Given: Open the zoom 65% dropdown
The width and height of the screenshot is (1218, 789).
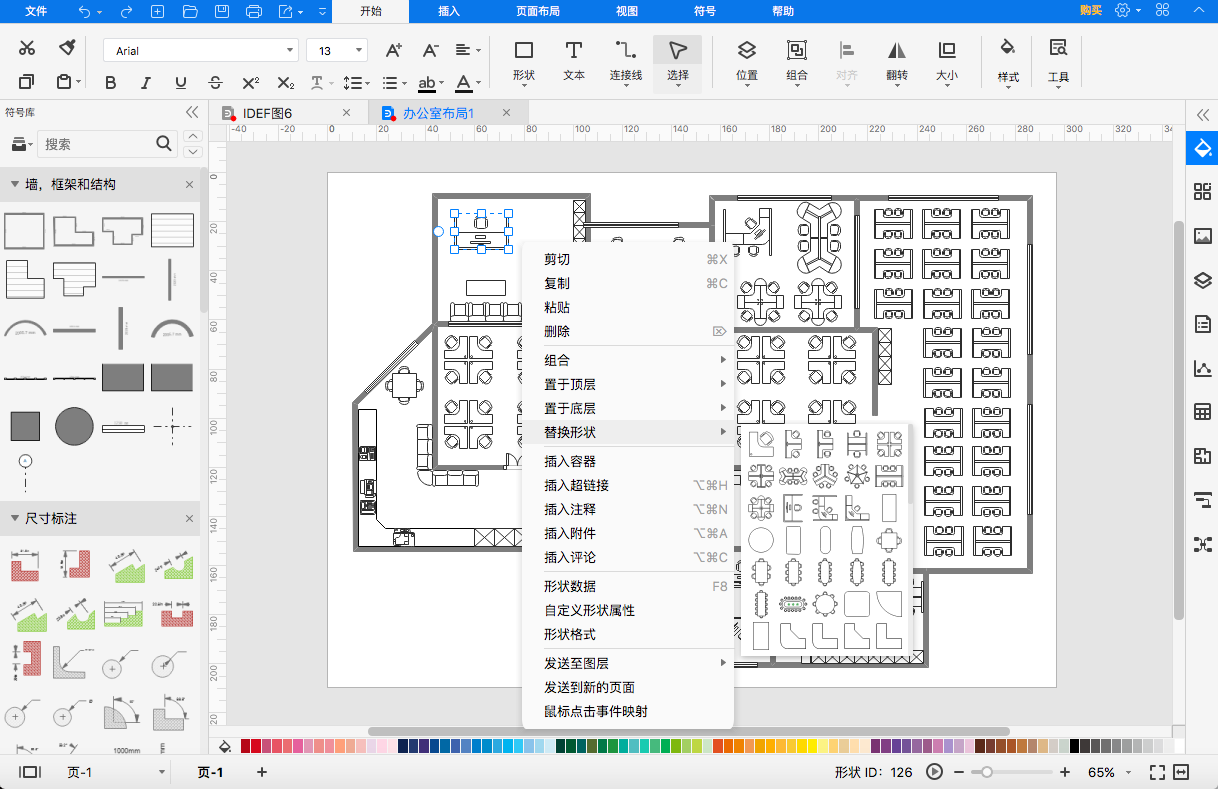Looking at the screenshot, I should click(1130, 772).
